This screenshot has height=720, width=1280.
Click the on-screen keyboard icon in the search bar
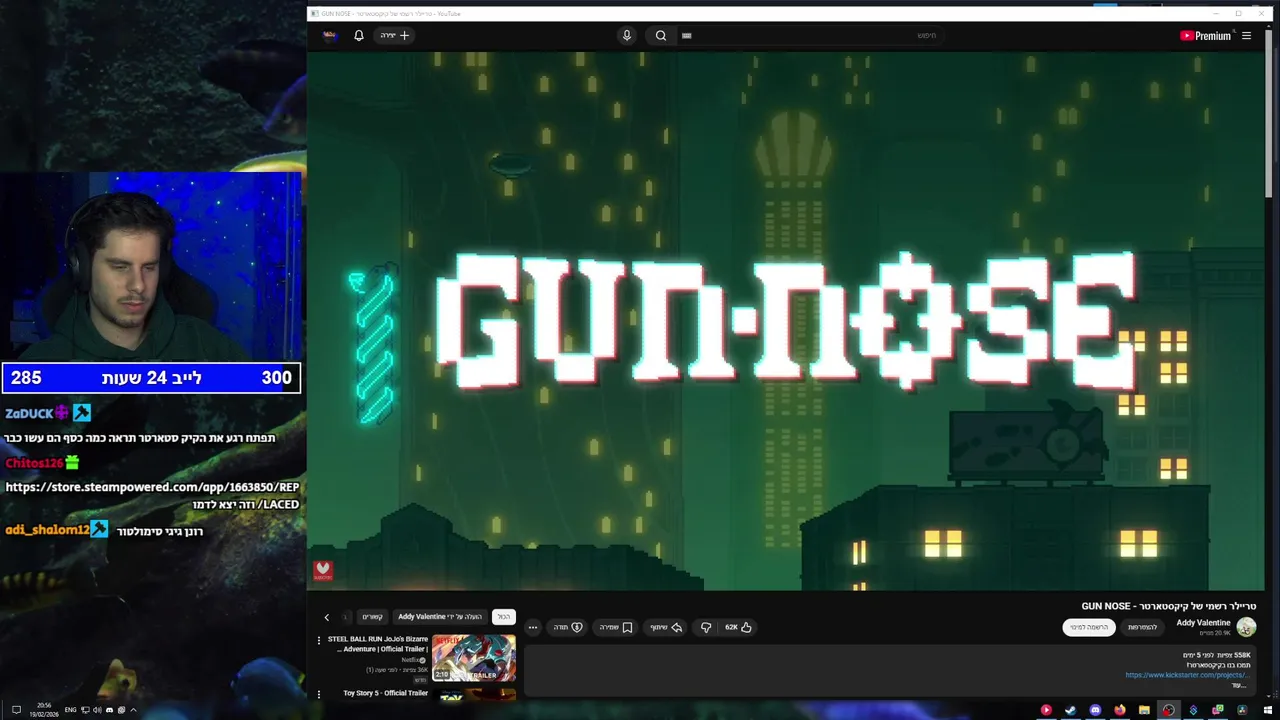click(687, 35)
